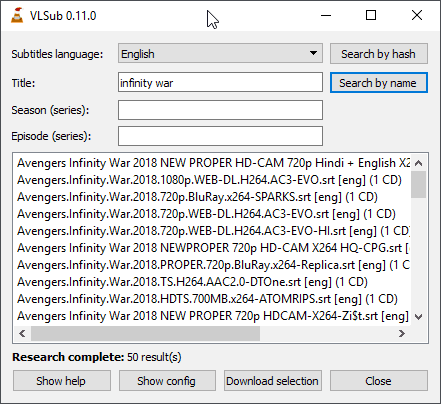Click the horizontal scroll left arrow
The image size is (441, 404).
click(22, 333)
